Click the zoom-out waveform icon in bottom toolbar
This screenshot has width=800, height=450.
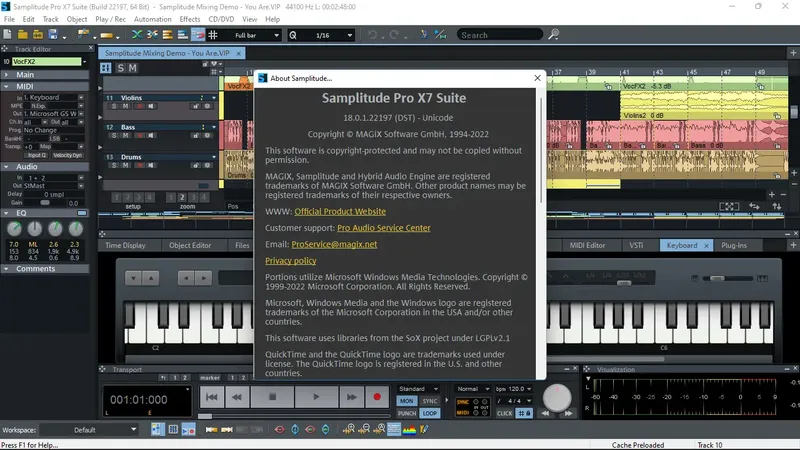click(364, 430)
